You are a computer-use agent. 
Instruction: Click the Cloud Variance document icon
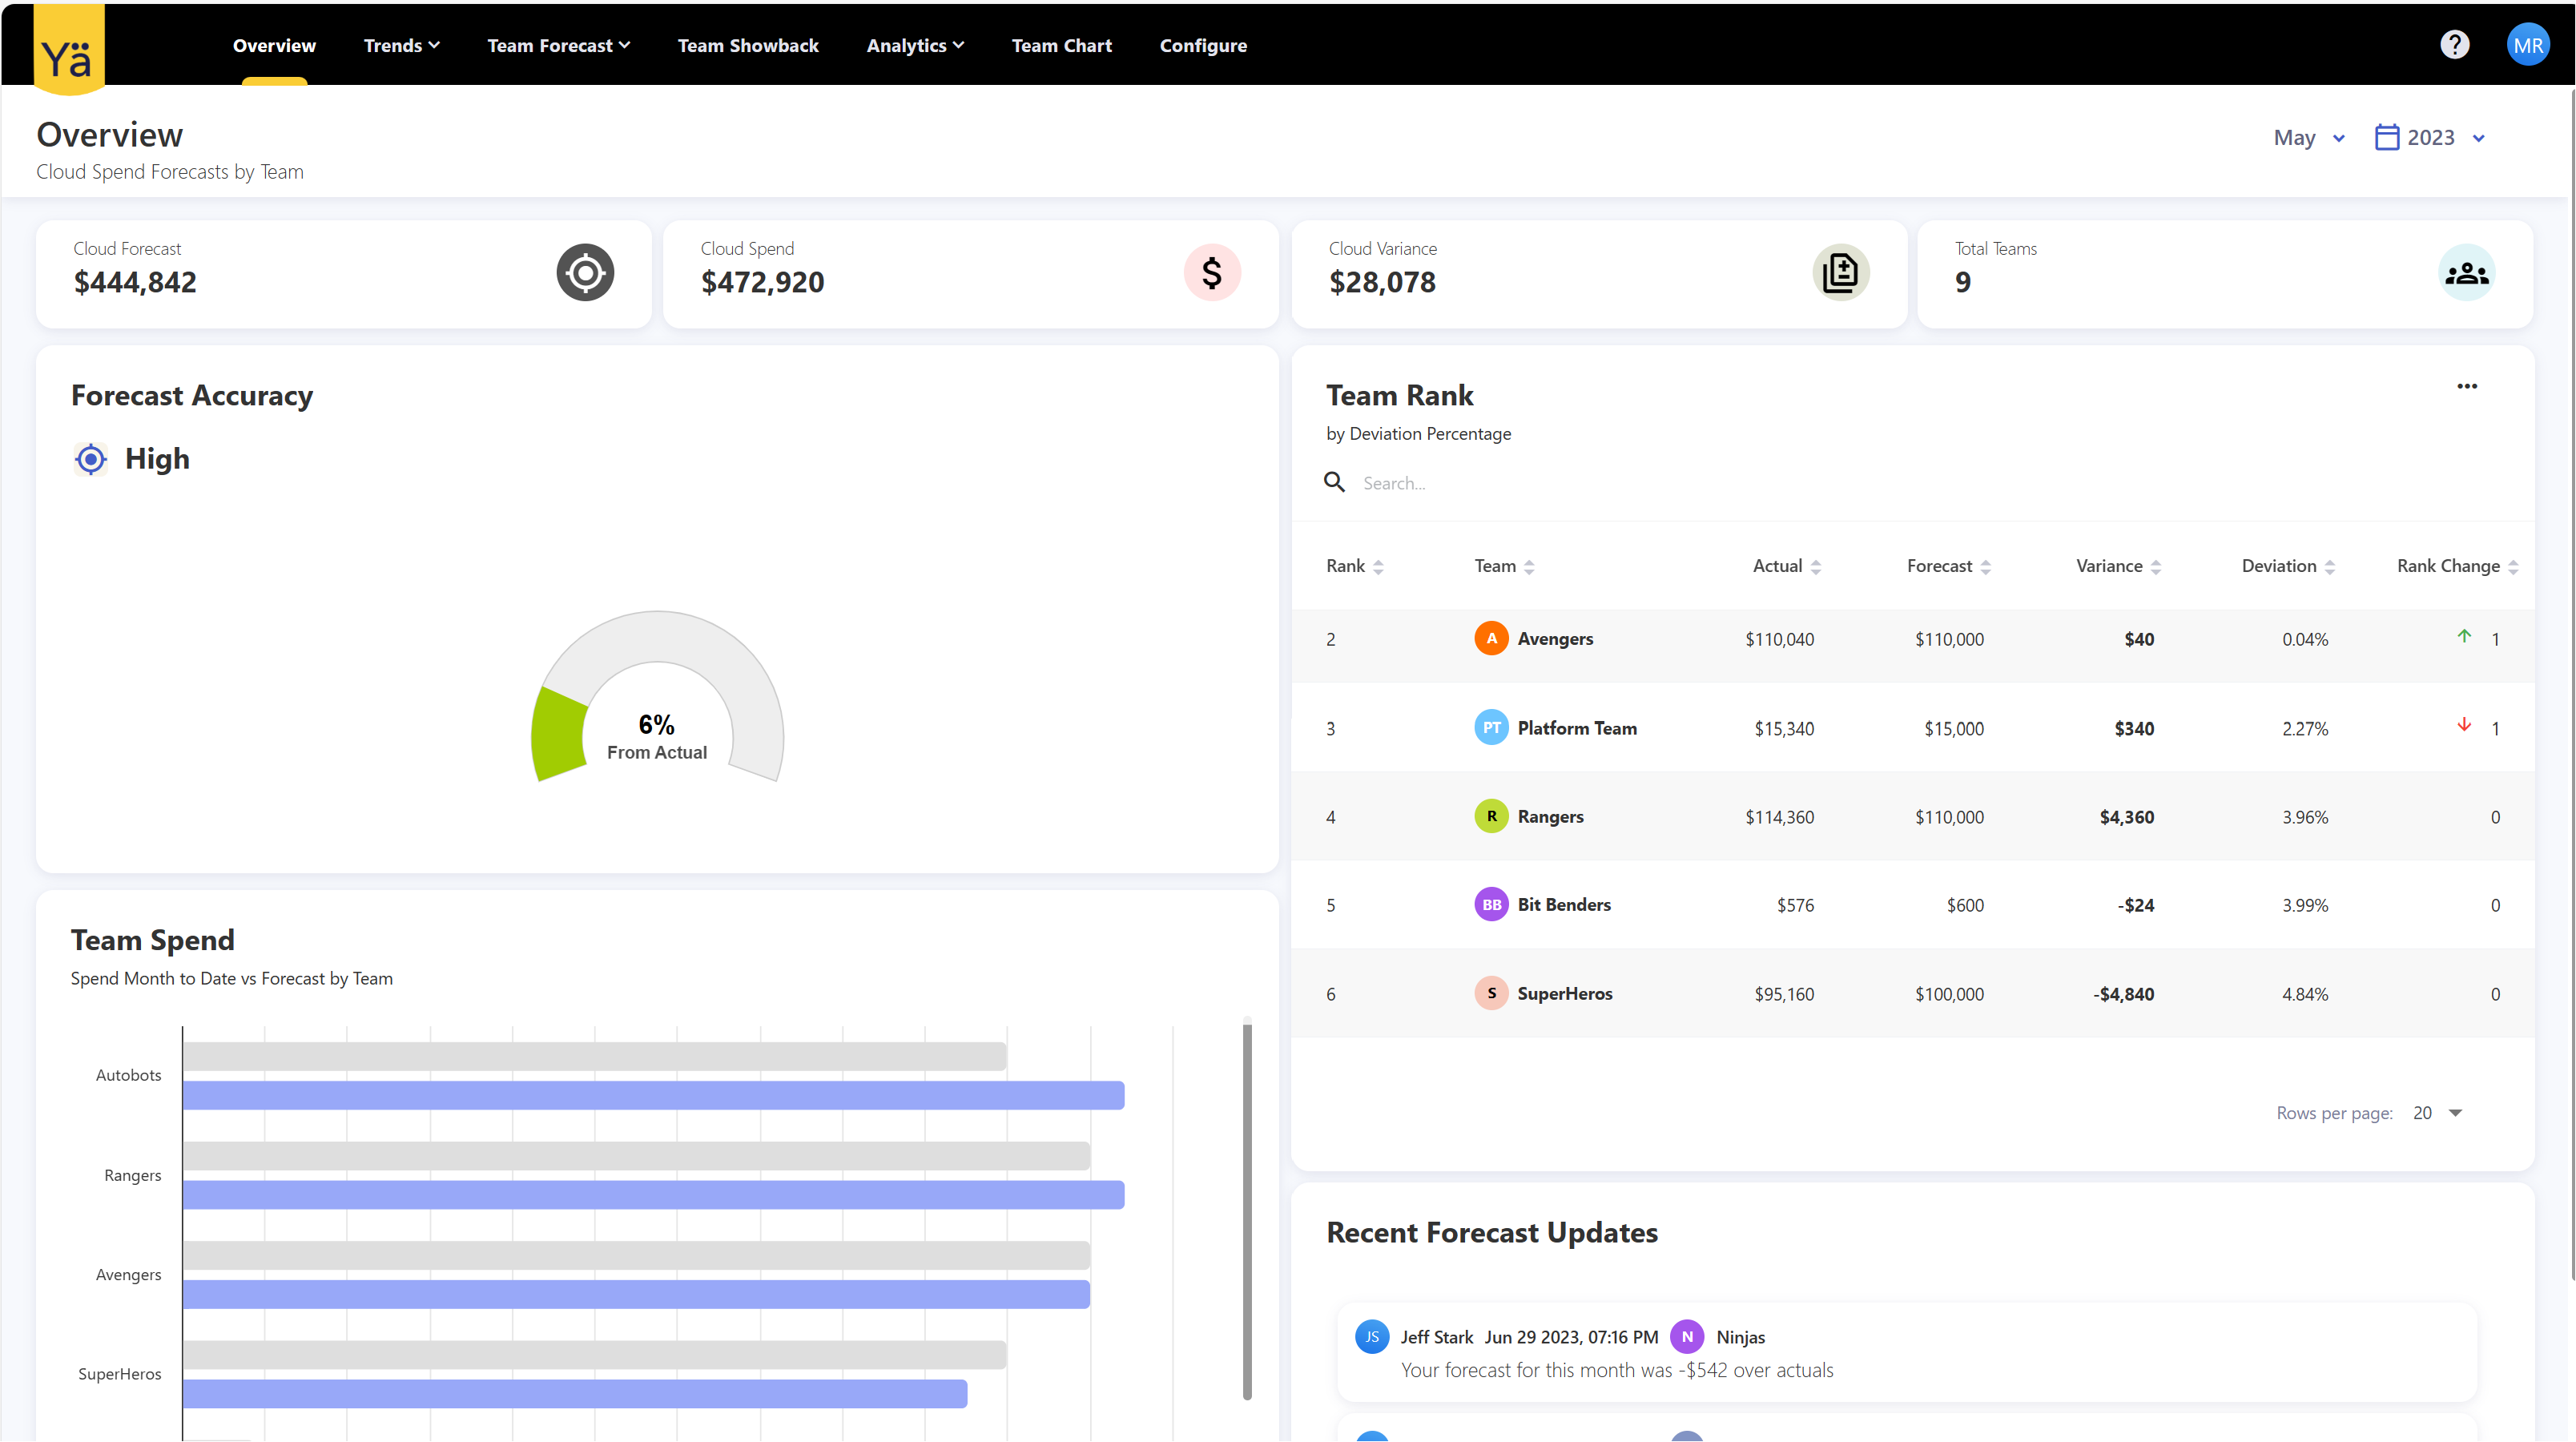click(1840, 272)
